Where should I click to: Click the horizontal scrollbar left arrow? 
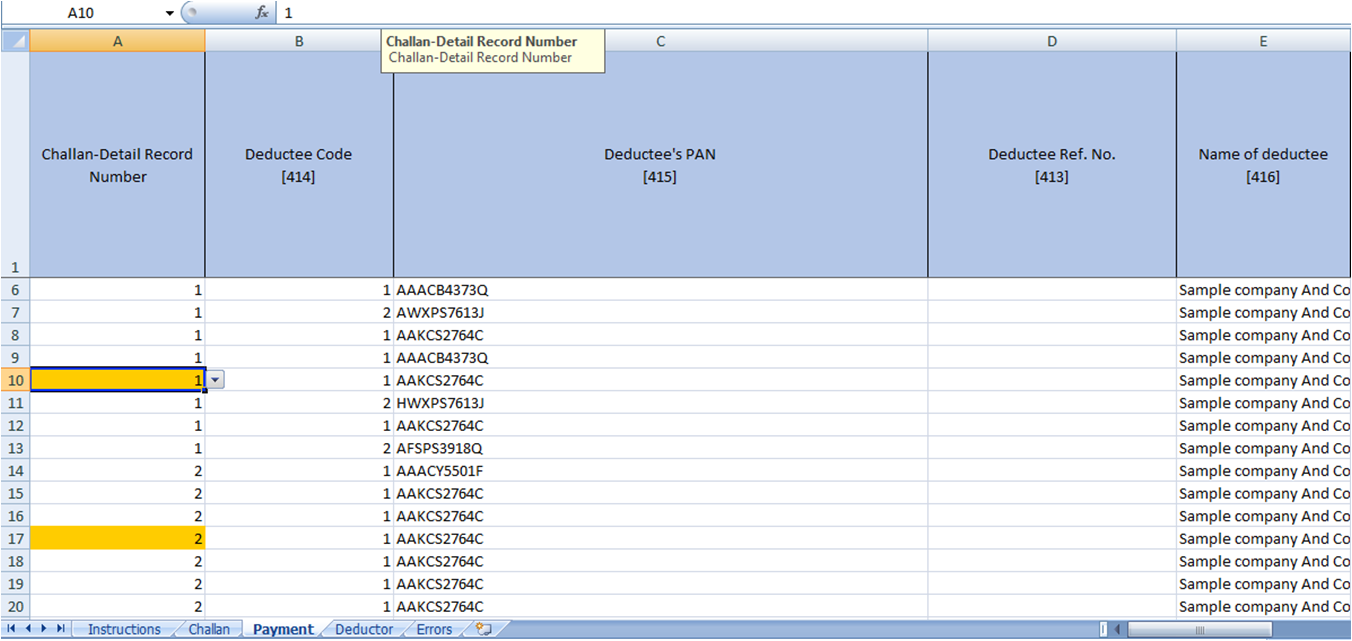[x=1115, y=629]
